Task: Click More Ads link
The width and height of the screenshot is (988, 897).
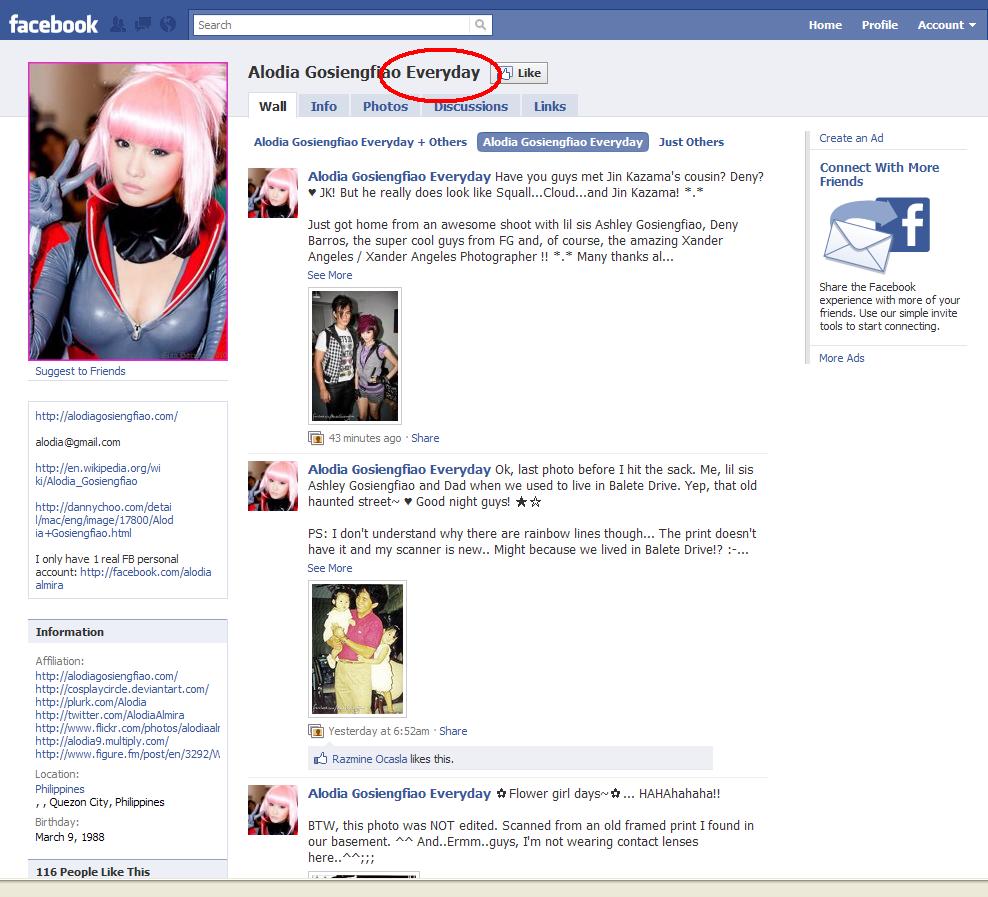Action: click(841, 358)
